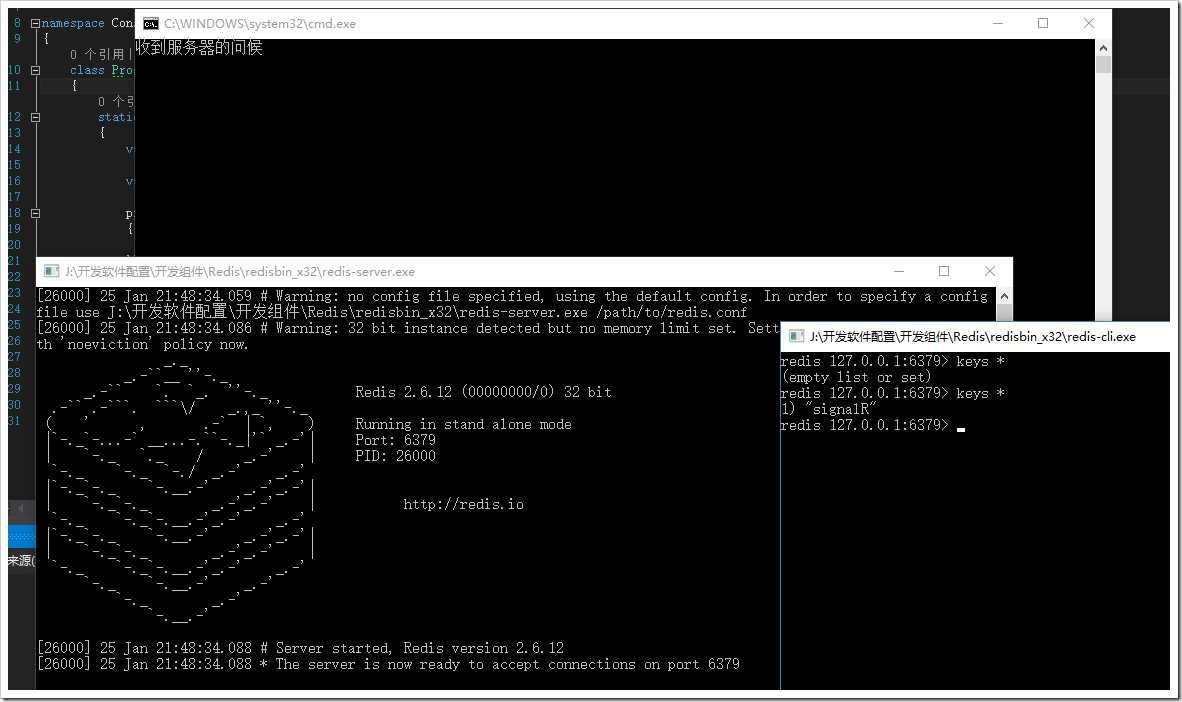Click "Running in stand alone mode" text

click(463, 424)
